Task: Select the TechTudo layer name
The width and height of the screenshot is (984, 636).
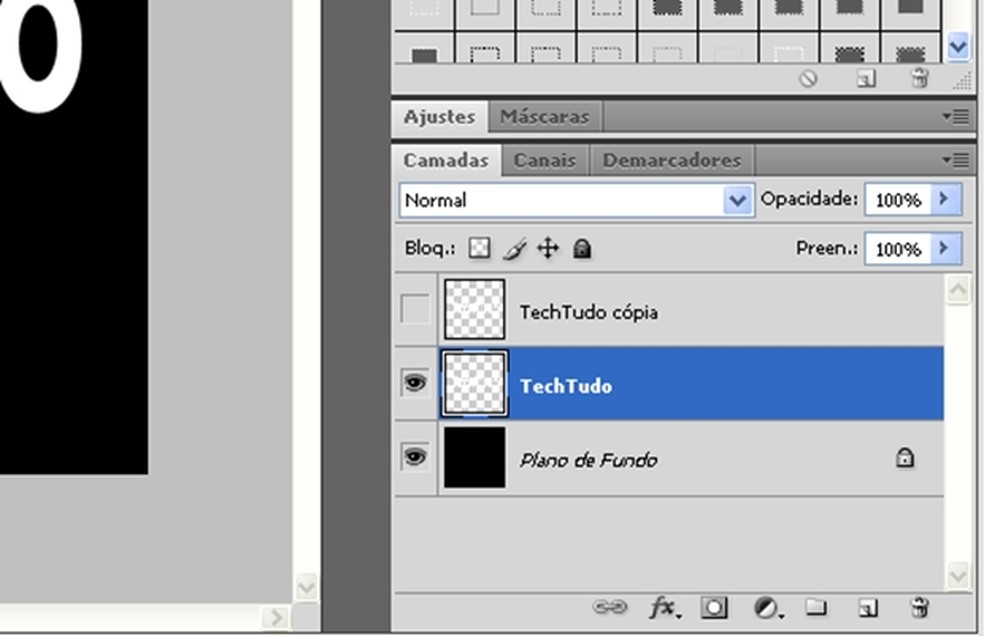Action: click(566, 386)
